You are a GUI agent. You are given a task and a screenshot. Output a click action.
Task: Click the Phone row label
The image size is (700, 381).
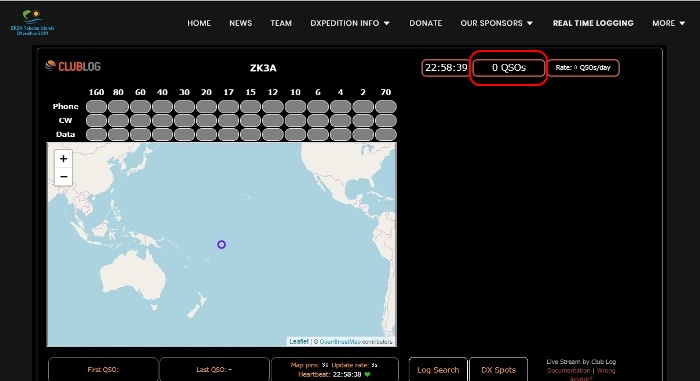(x=65, y=106)
